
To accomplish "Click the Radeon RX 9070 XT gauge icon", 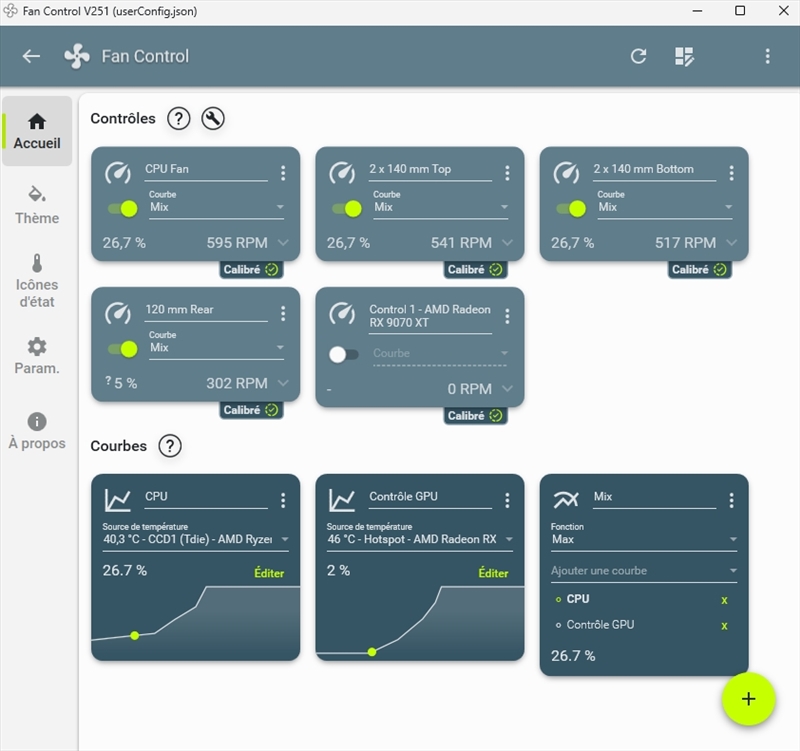I will pos(342,313).
